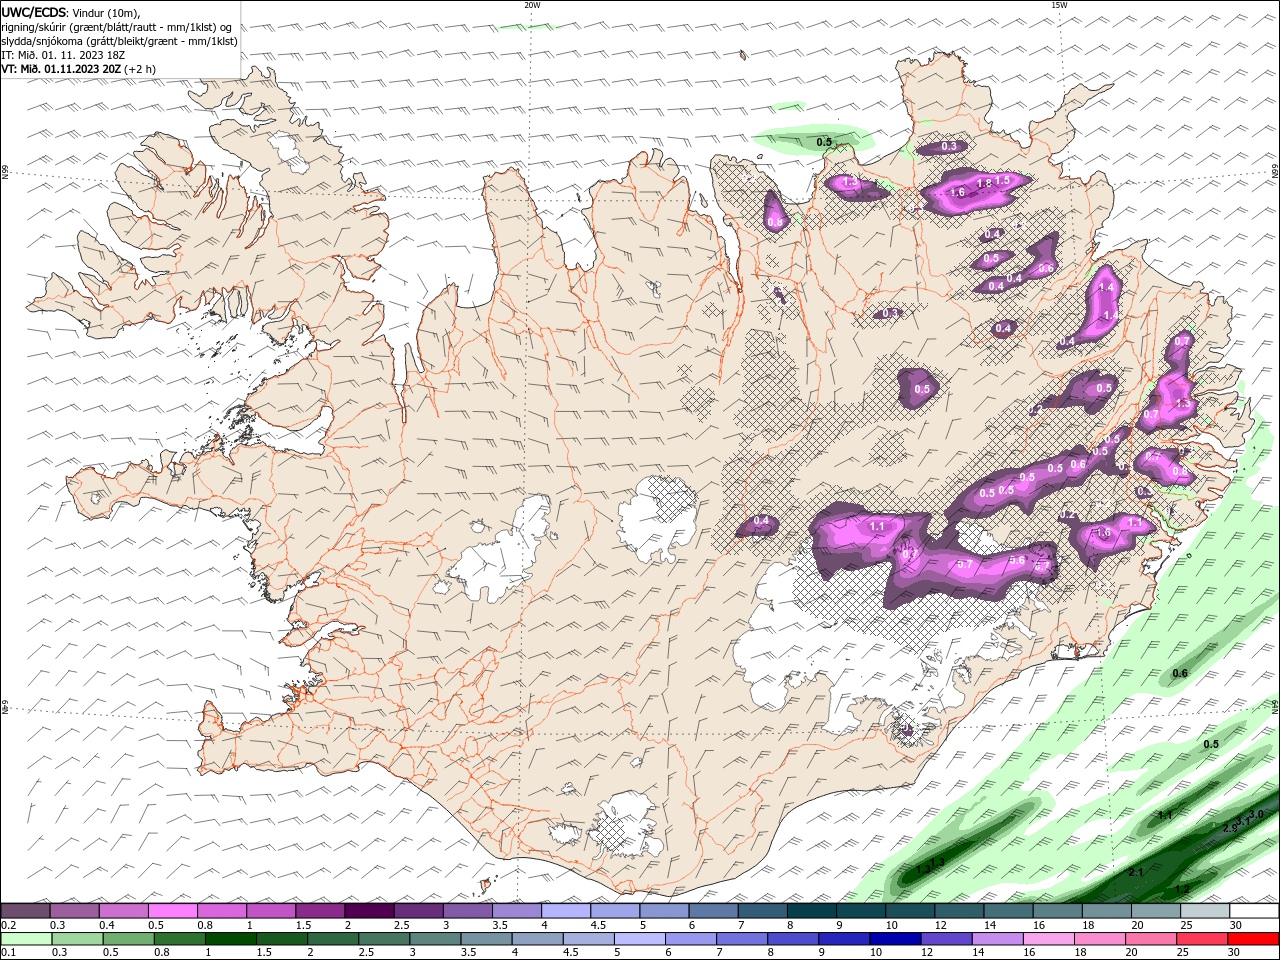Click the '15W' longitude label

tap(1059, 5)
